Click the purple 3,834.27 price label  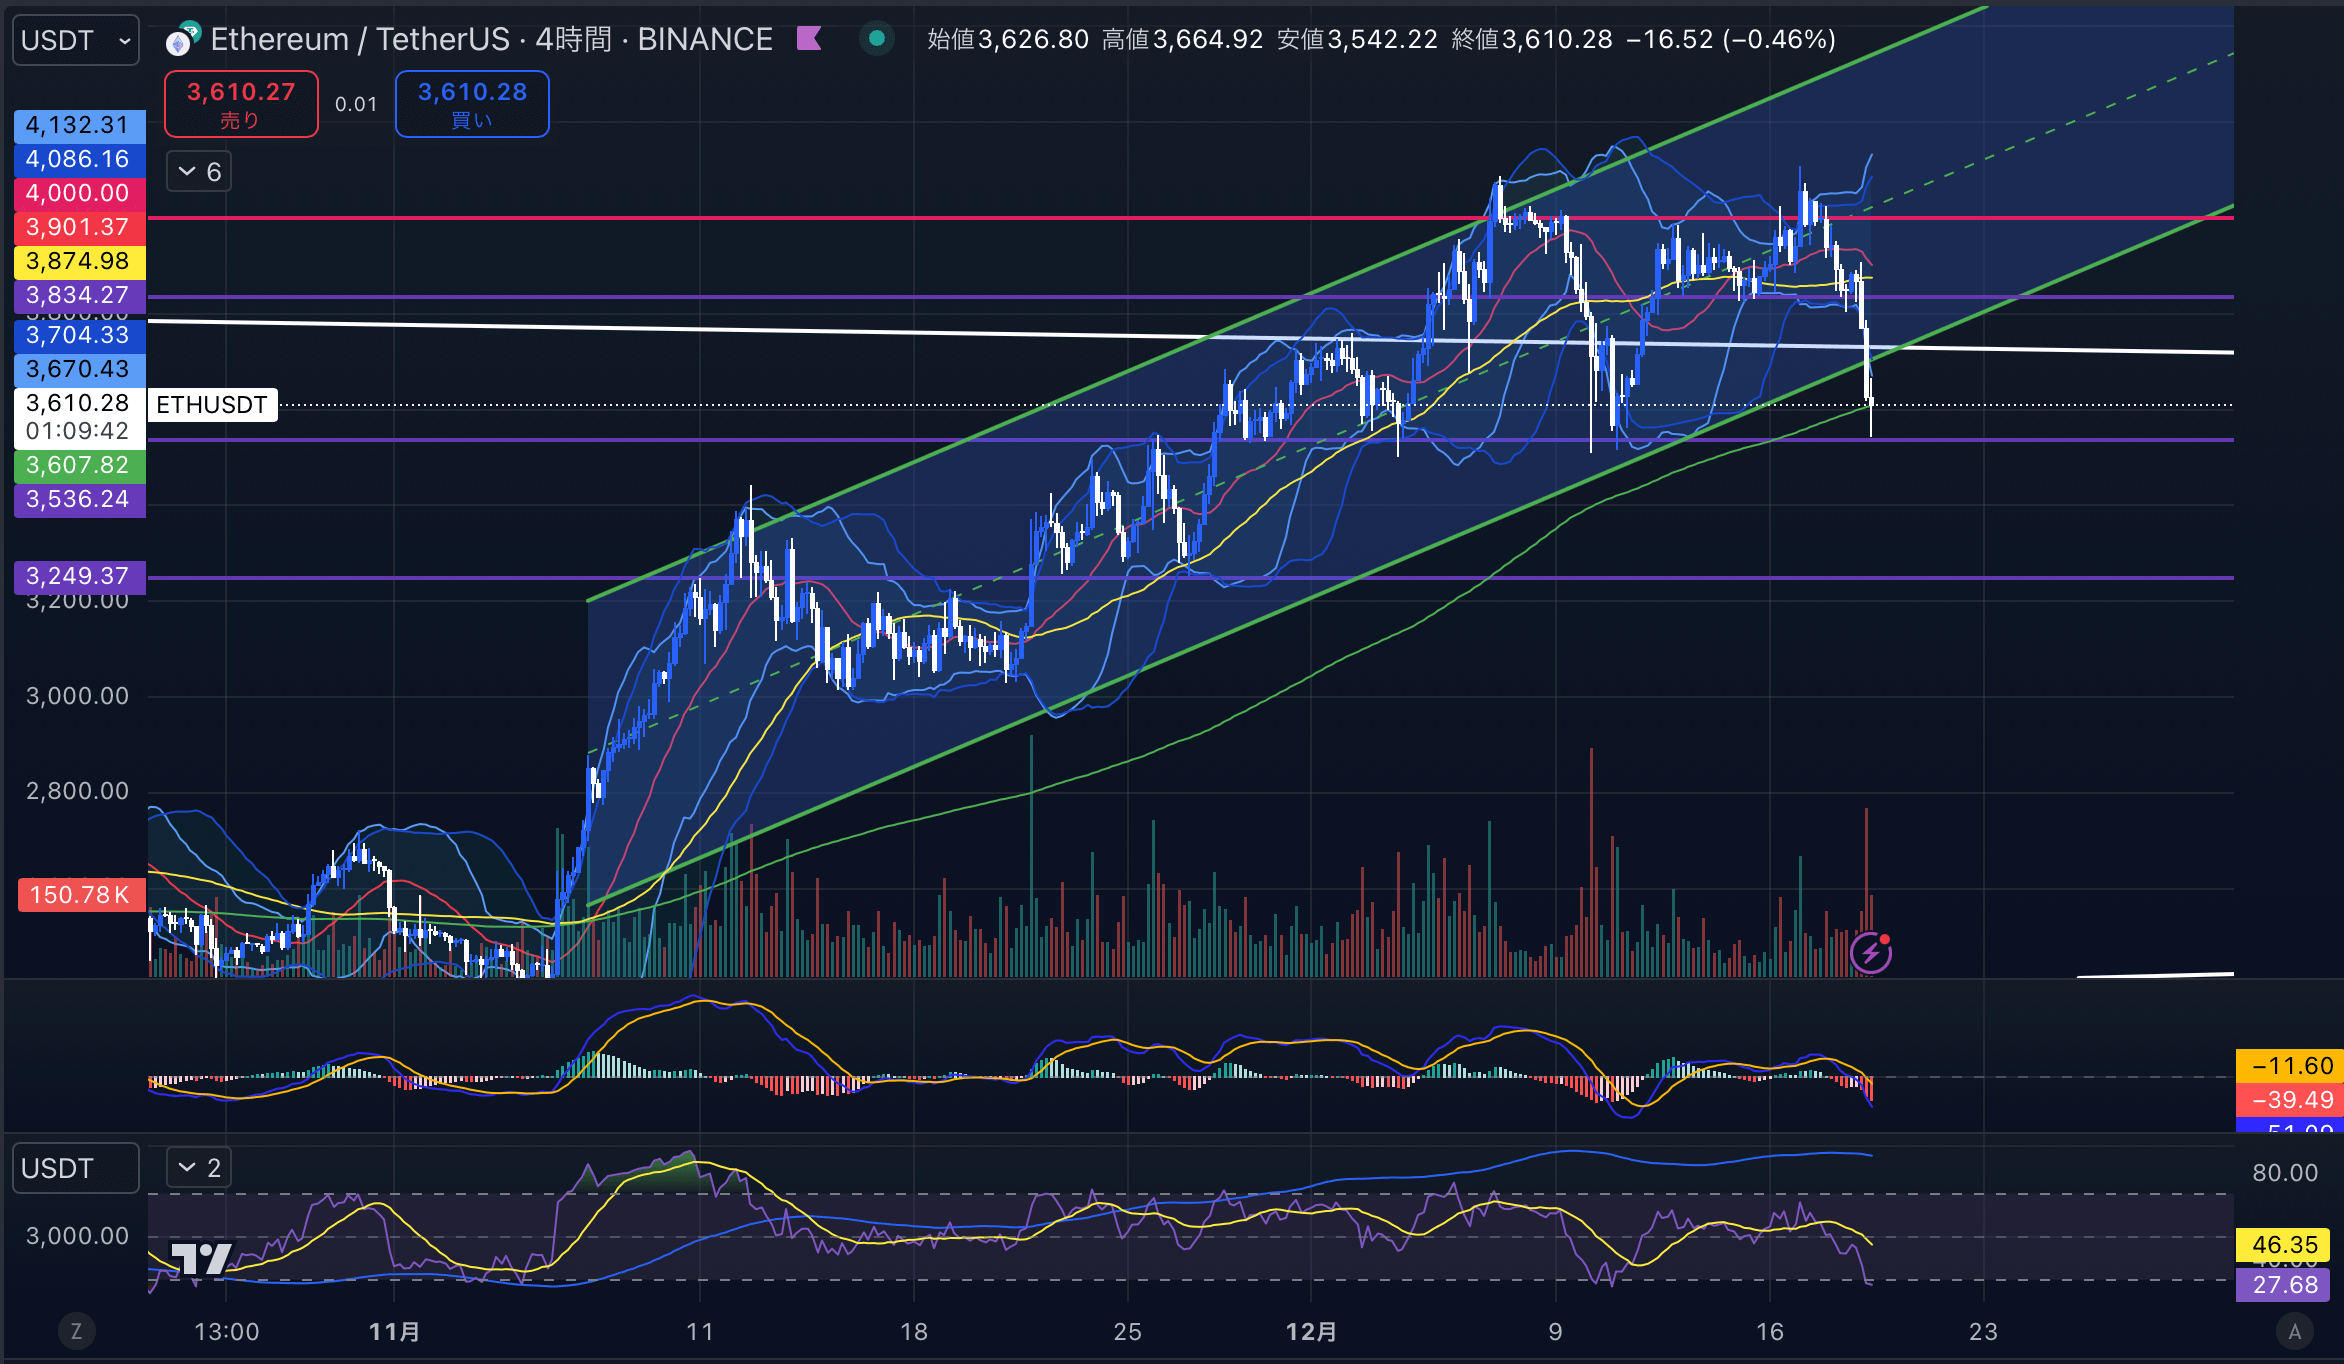click(79, 295)
